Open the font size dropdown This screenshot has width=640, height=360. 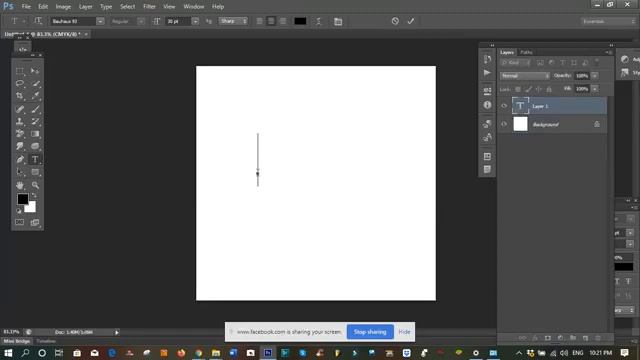(195, 21)
